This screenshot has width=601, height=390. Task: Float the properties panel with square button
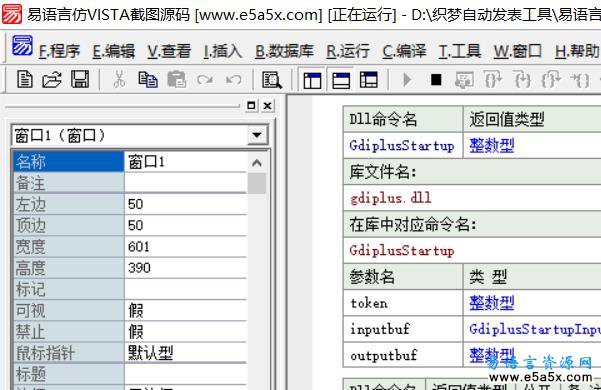pyautogui.click(x=251, y=105)
